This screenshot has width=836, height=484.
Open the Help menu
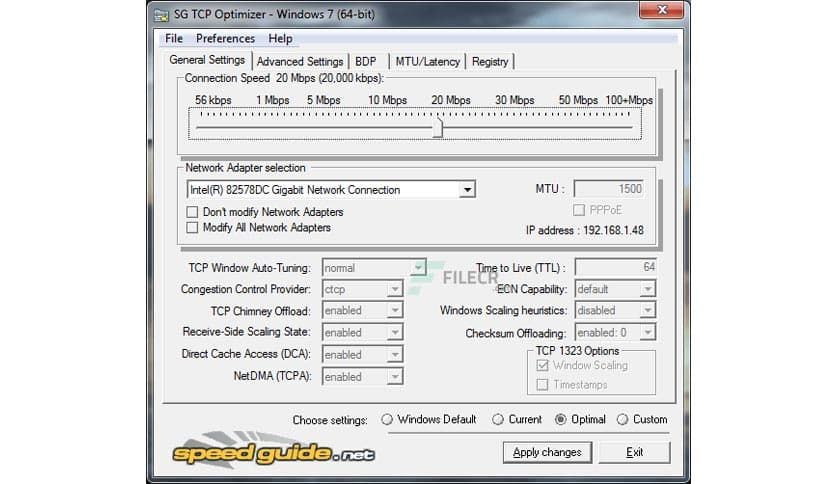pyautogui.click(x=280, y=38)
